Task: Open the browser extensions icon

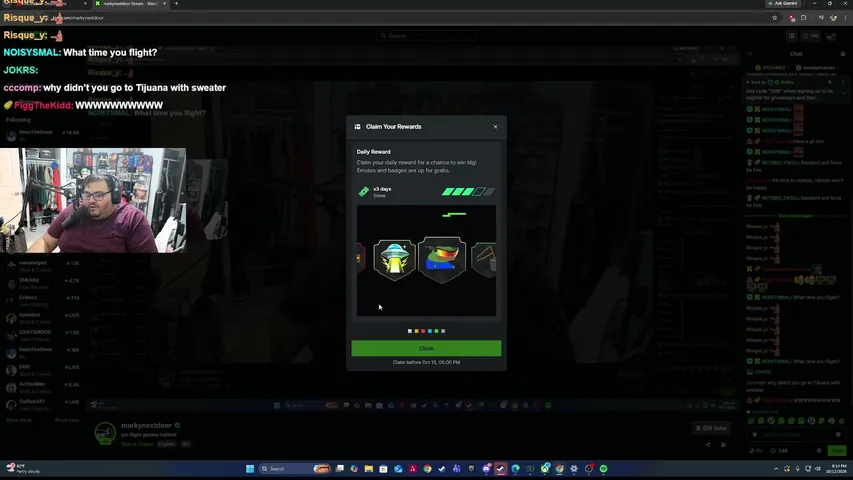Action: click(803, 18)
